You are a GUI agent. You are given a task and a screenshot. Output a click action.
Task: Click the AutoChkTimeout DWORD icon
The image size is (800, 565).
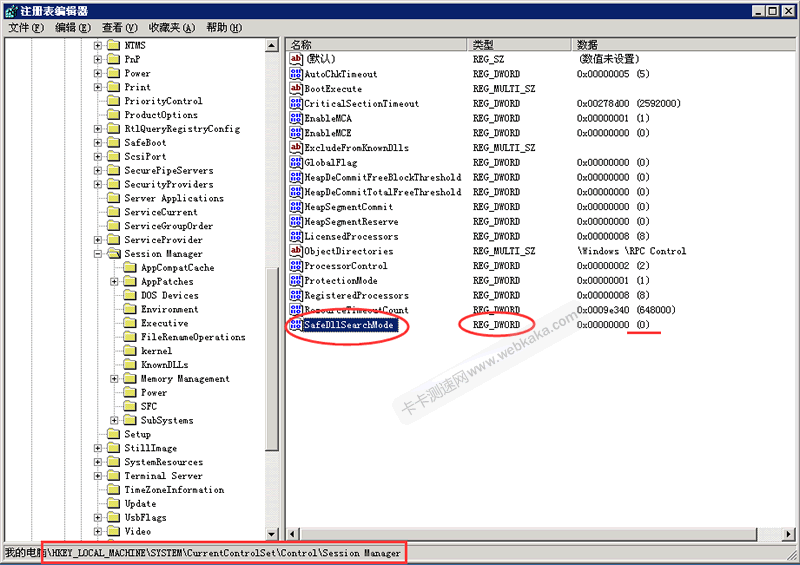click(x=296, y=74)
